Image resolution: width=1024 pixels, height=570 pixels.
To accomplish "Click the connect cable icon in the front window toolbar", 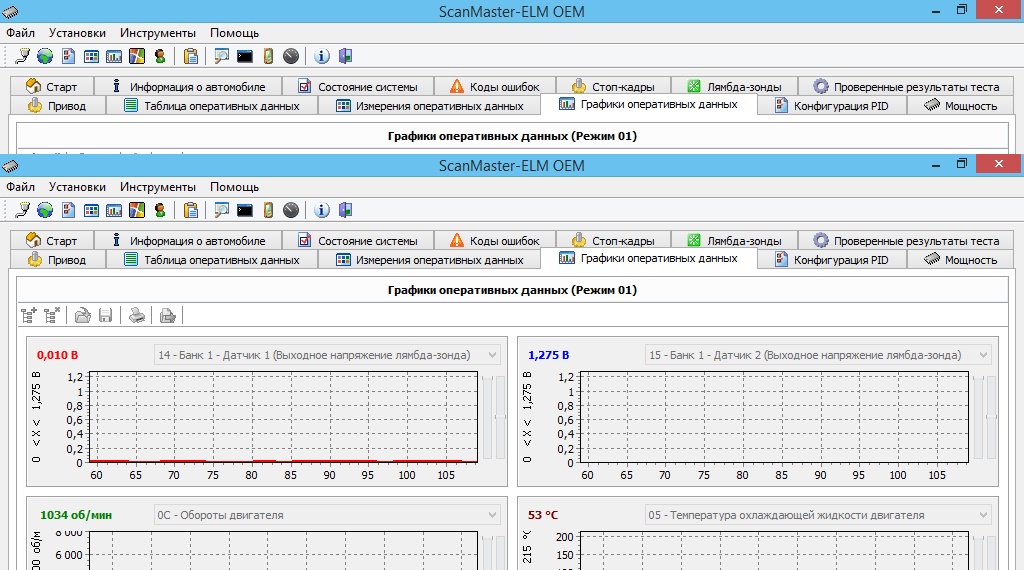I will tap(22, 210).
